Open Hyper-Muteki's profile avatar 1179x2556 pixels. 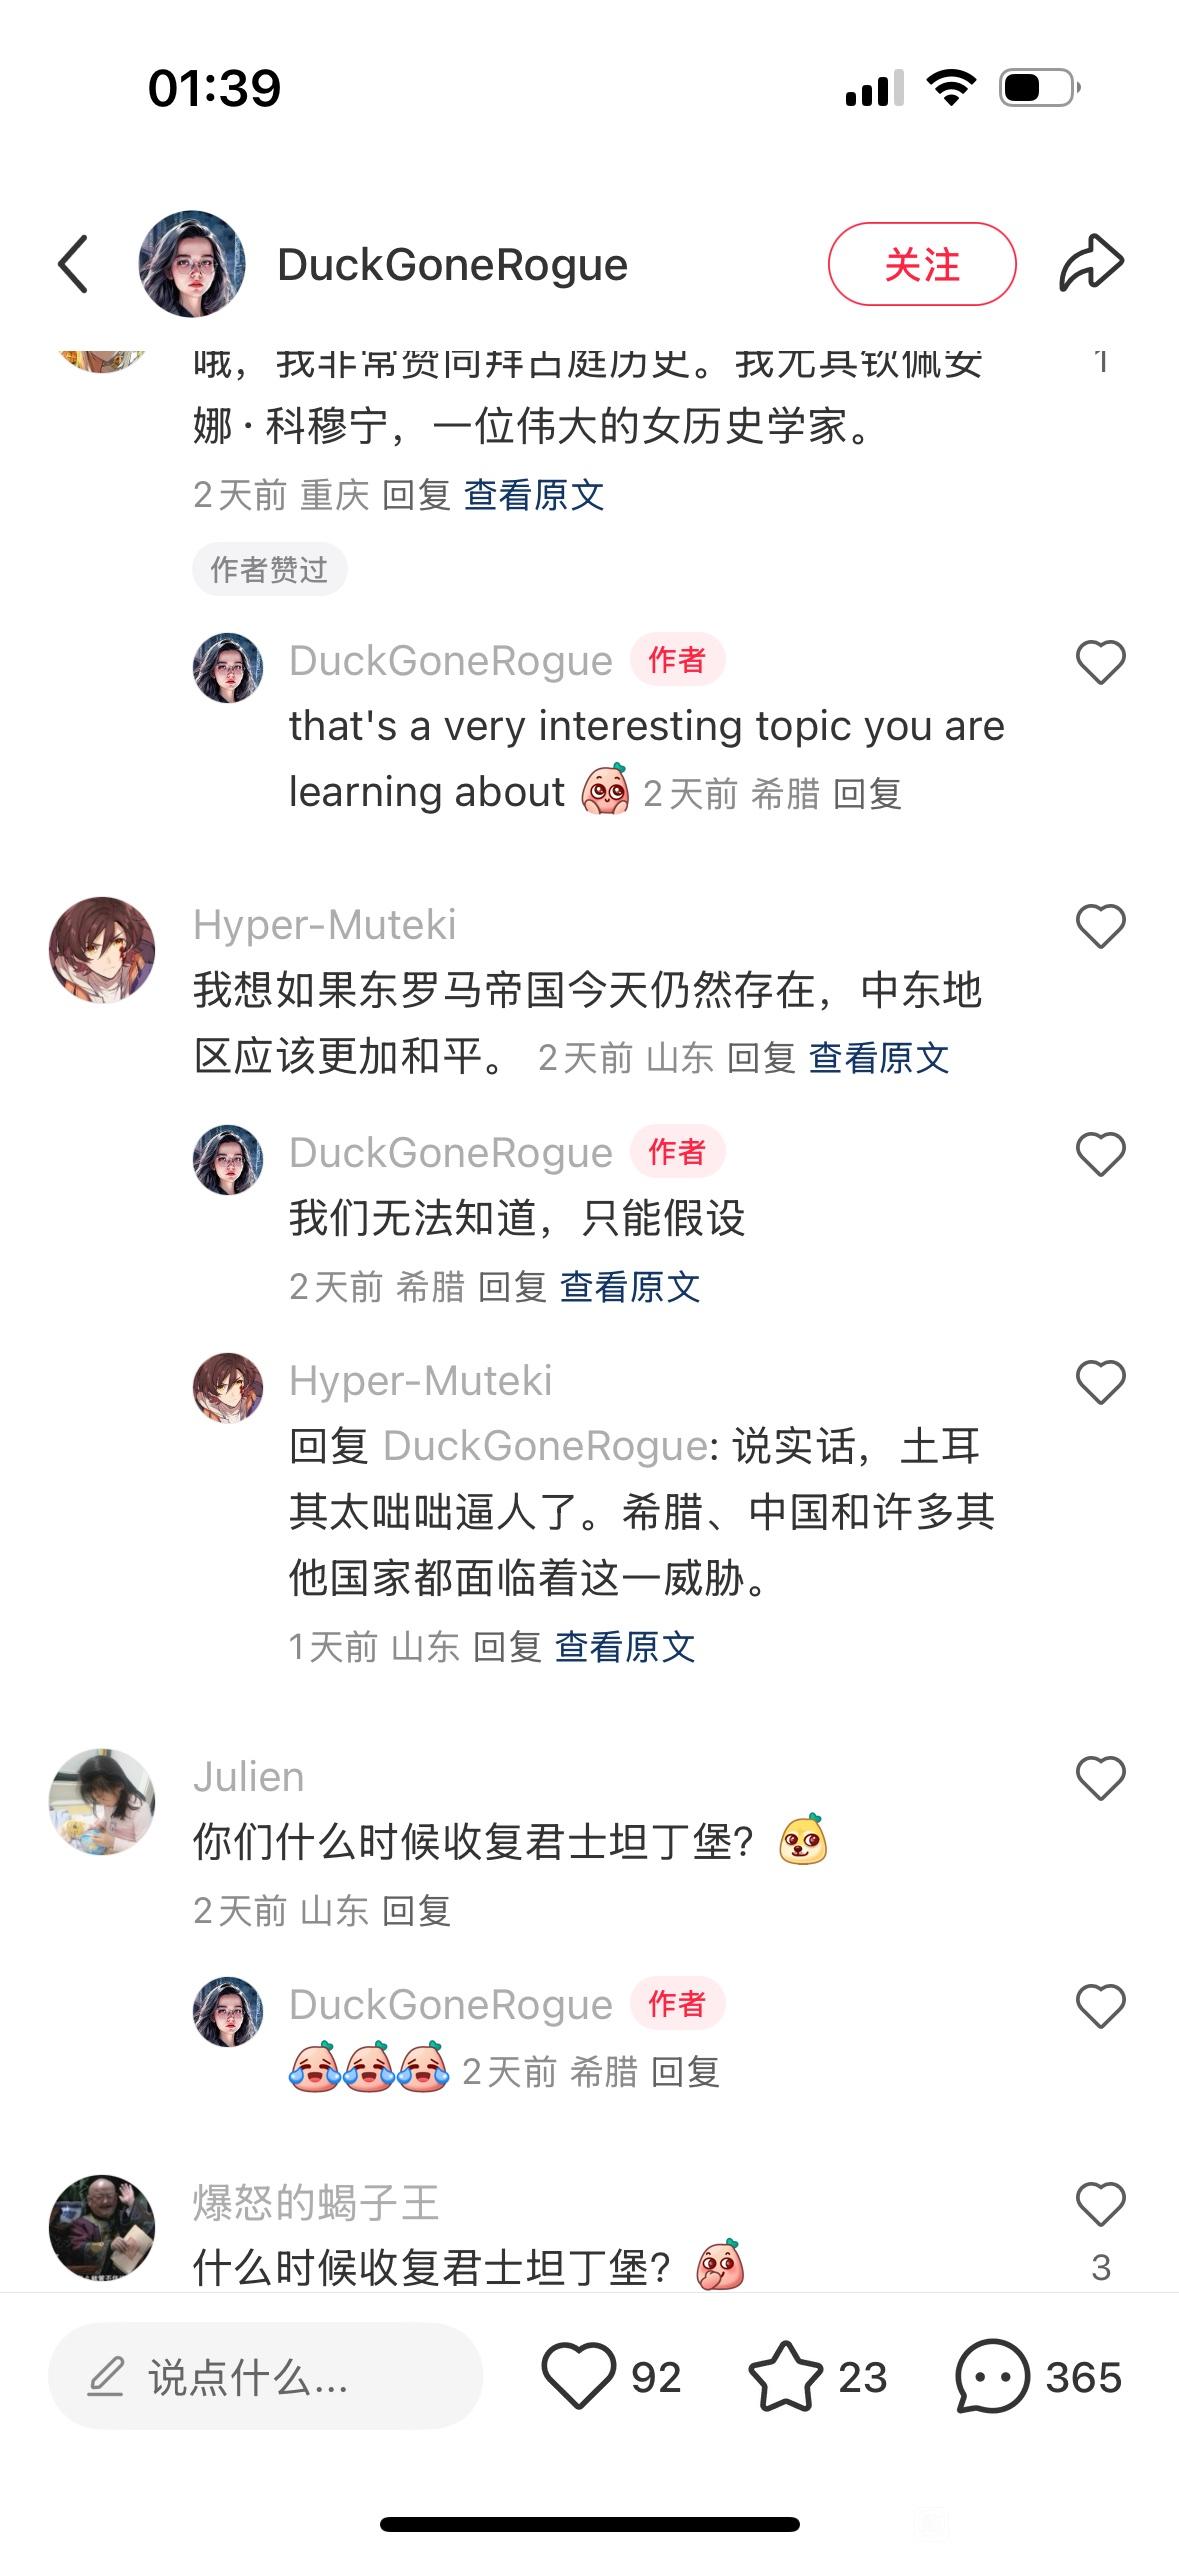102,950
